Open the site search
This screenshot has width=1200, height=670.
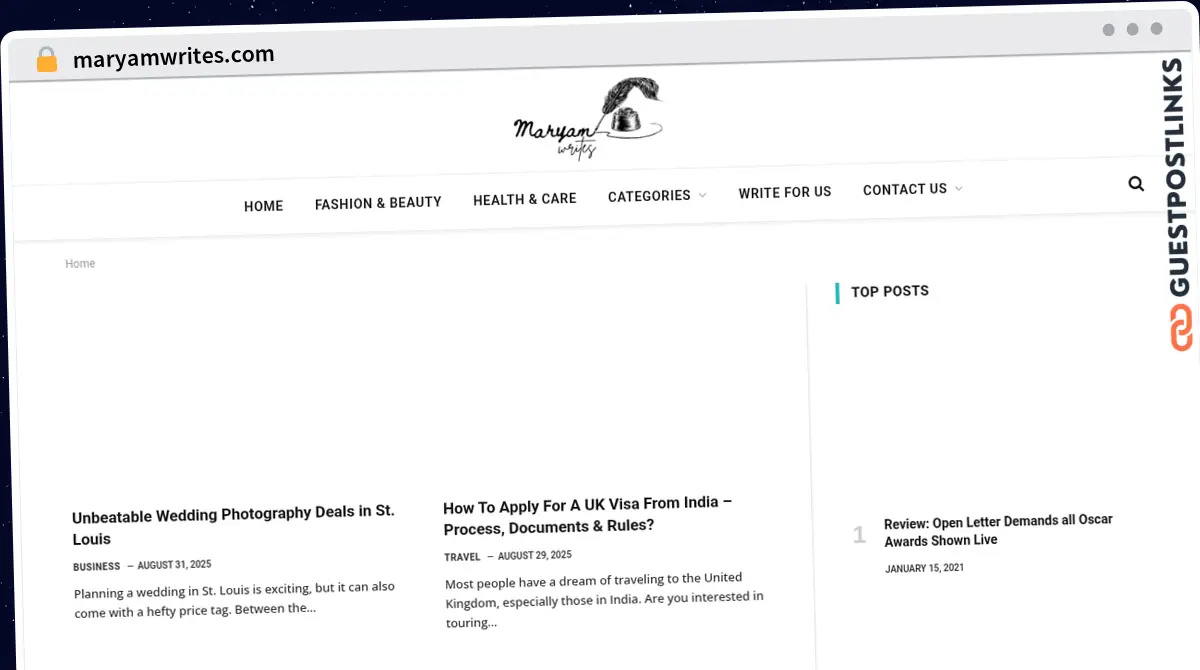tap(1136, 183)
